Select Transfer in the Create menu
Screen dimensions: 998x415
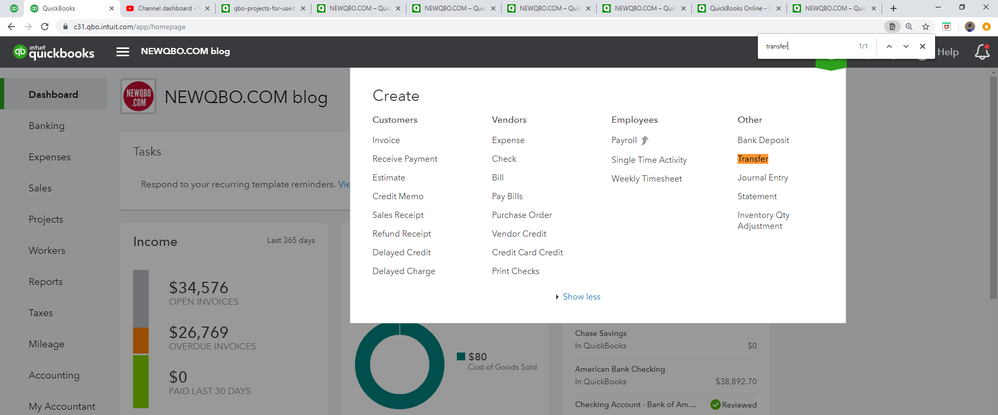point(753,159)
